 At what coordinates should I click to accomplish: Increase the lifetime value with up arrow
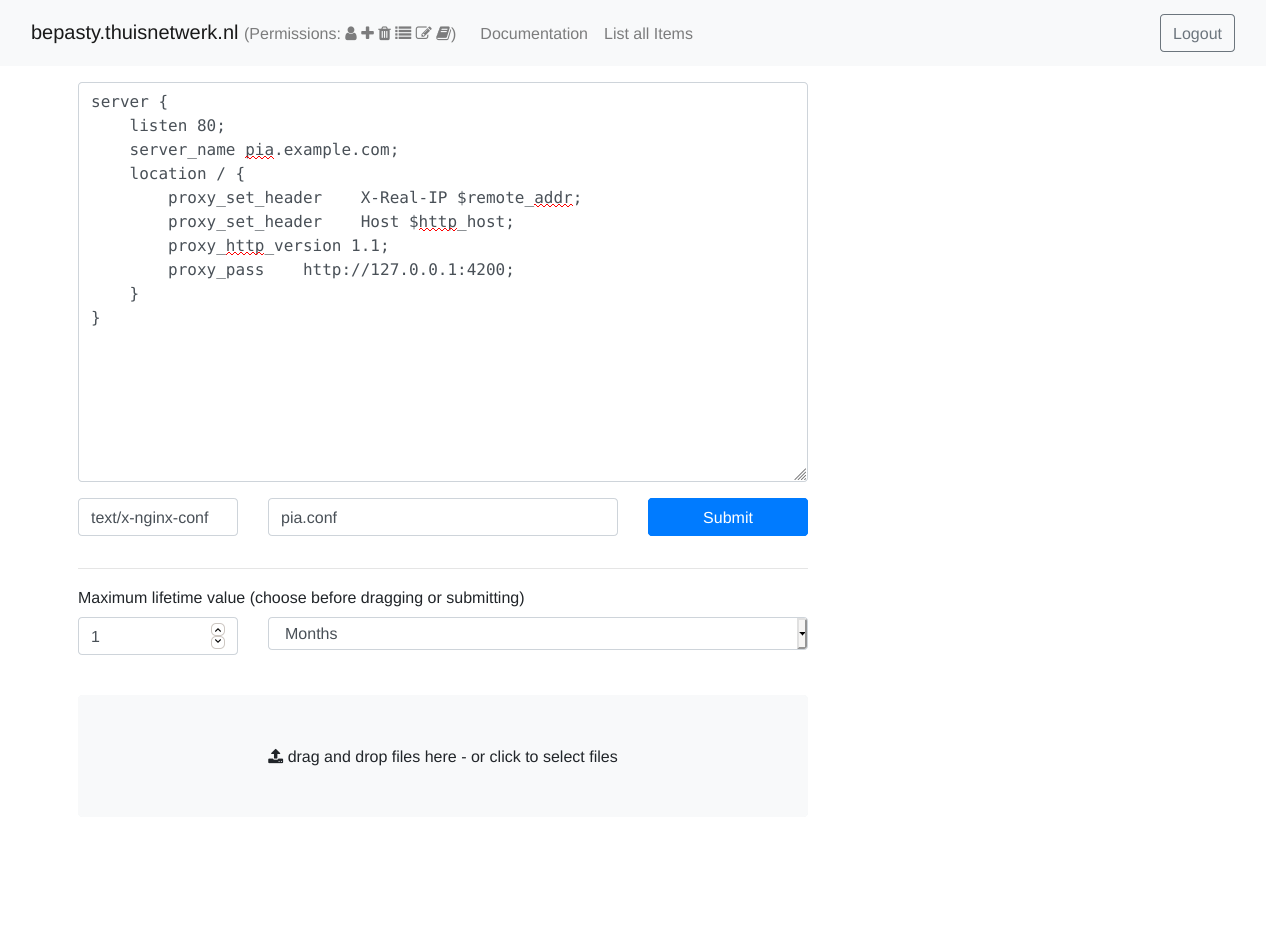click(218, 630)
